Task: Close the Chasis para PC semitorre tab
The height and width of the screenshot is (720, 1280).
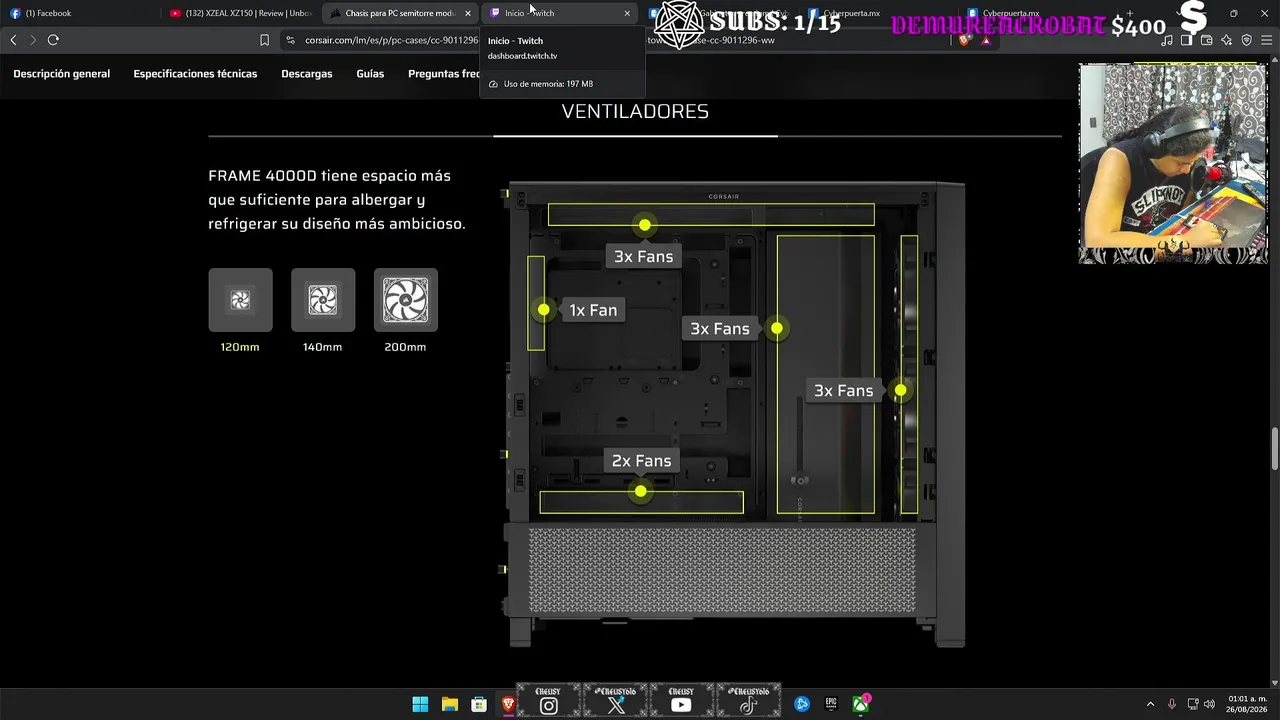Action: 467,13
